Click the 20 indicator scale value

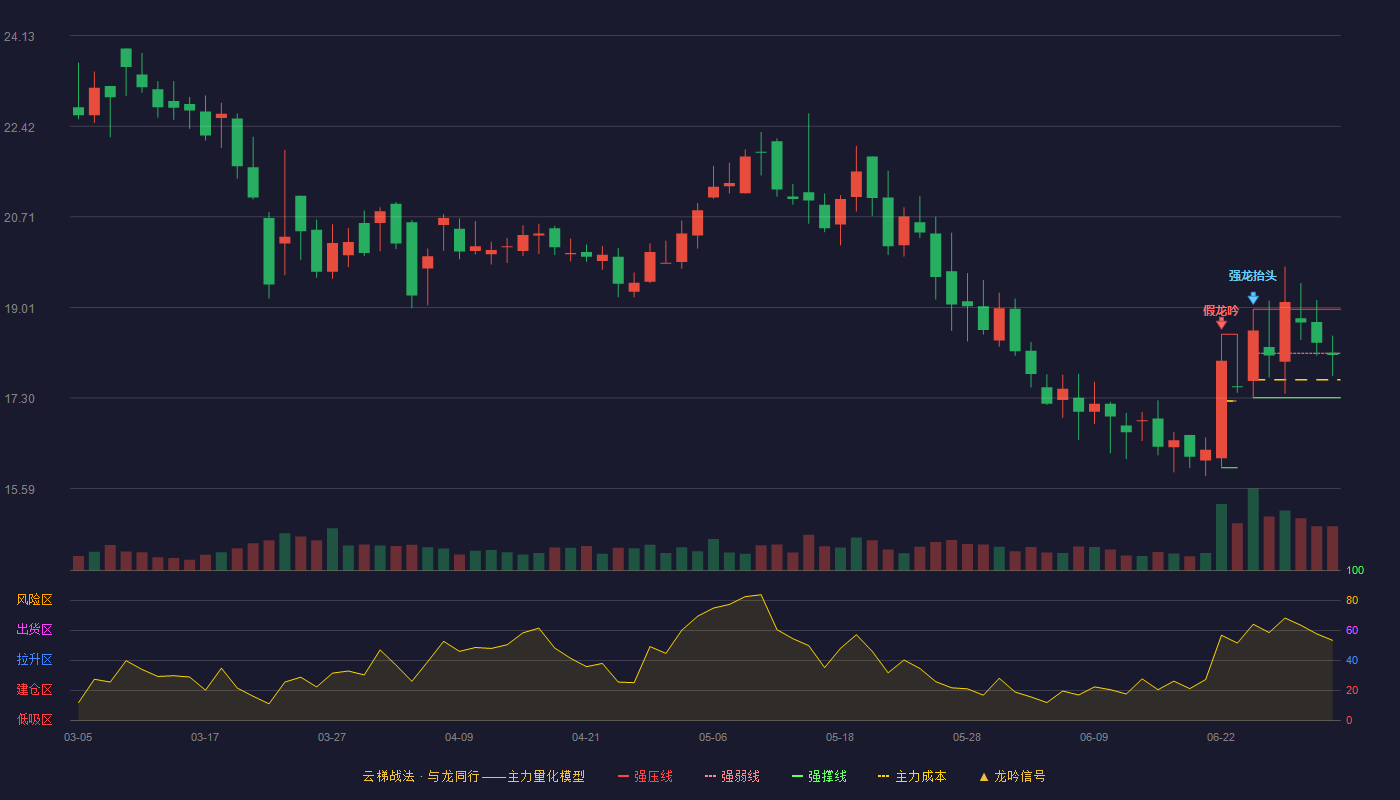click(1352, 690)
